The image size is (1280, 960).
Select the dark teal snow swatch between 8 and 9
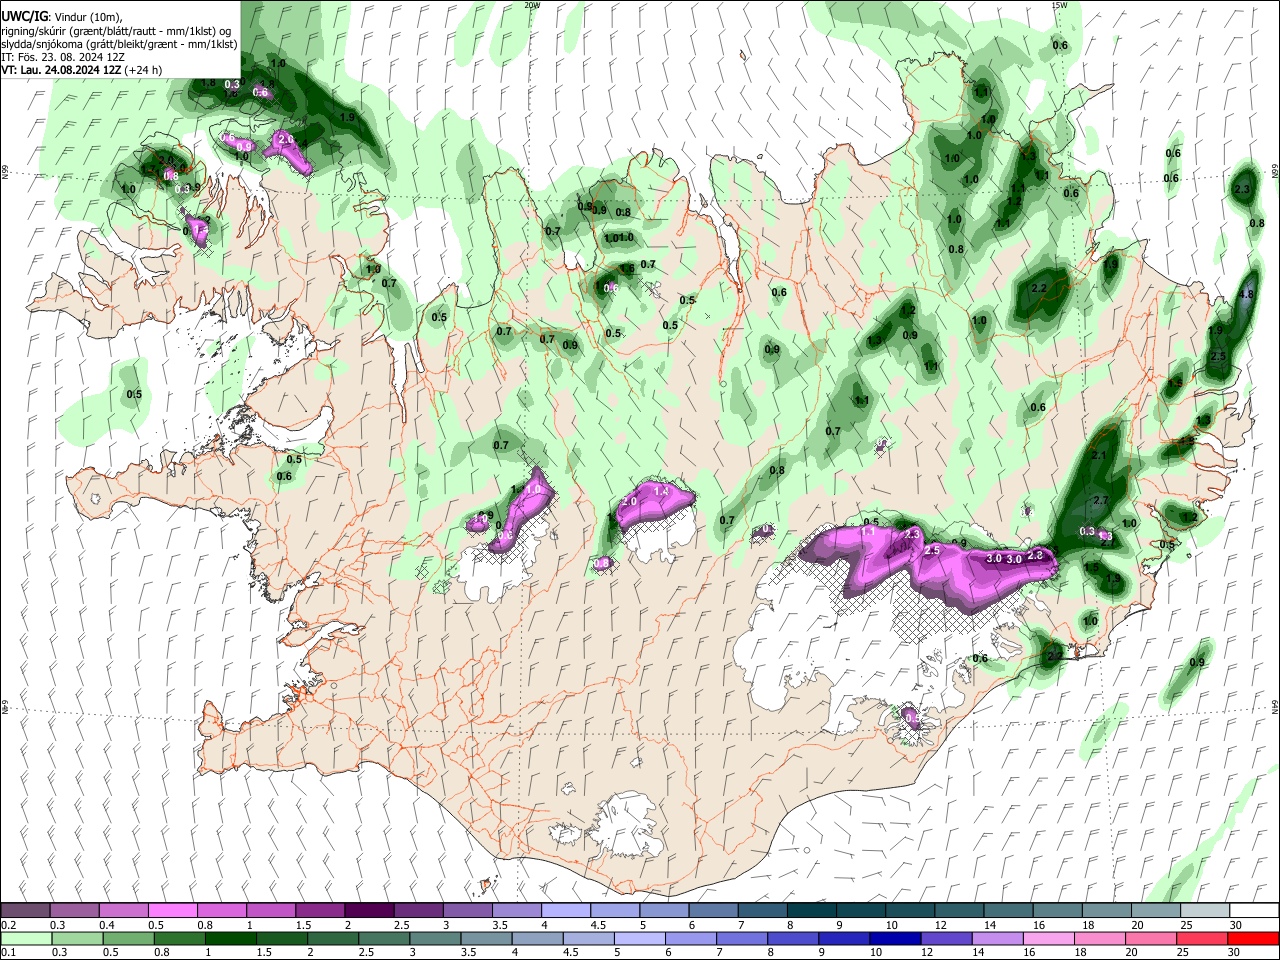[x=812, y=910]
